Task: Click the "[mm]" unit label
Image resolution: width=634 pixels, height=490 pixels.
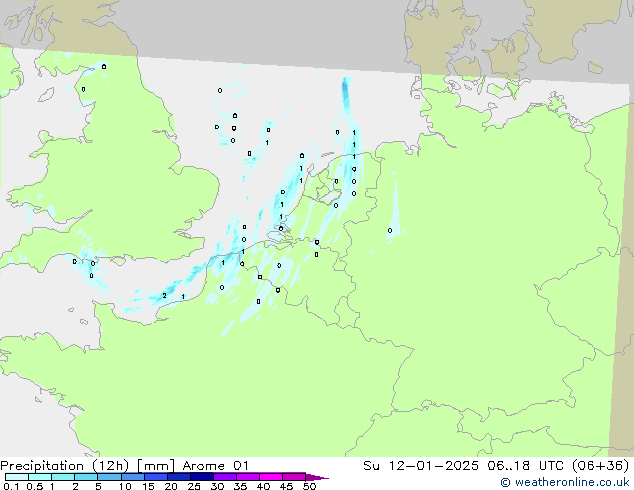Action: [x=156, y=466]
